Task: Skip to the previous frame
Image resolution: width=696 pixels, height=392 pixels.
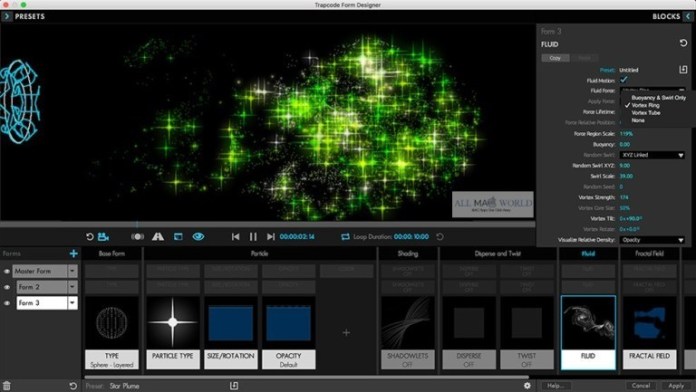Action: [x=236, y=237]
